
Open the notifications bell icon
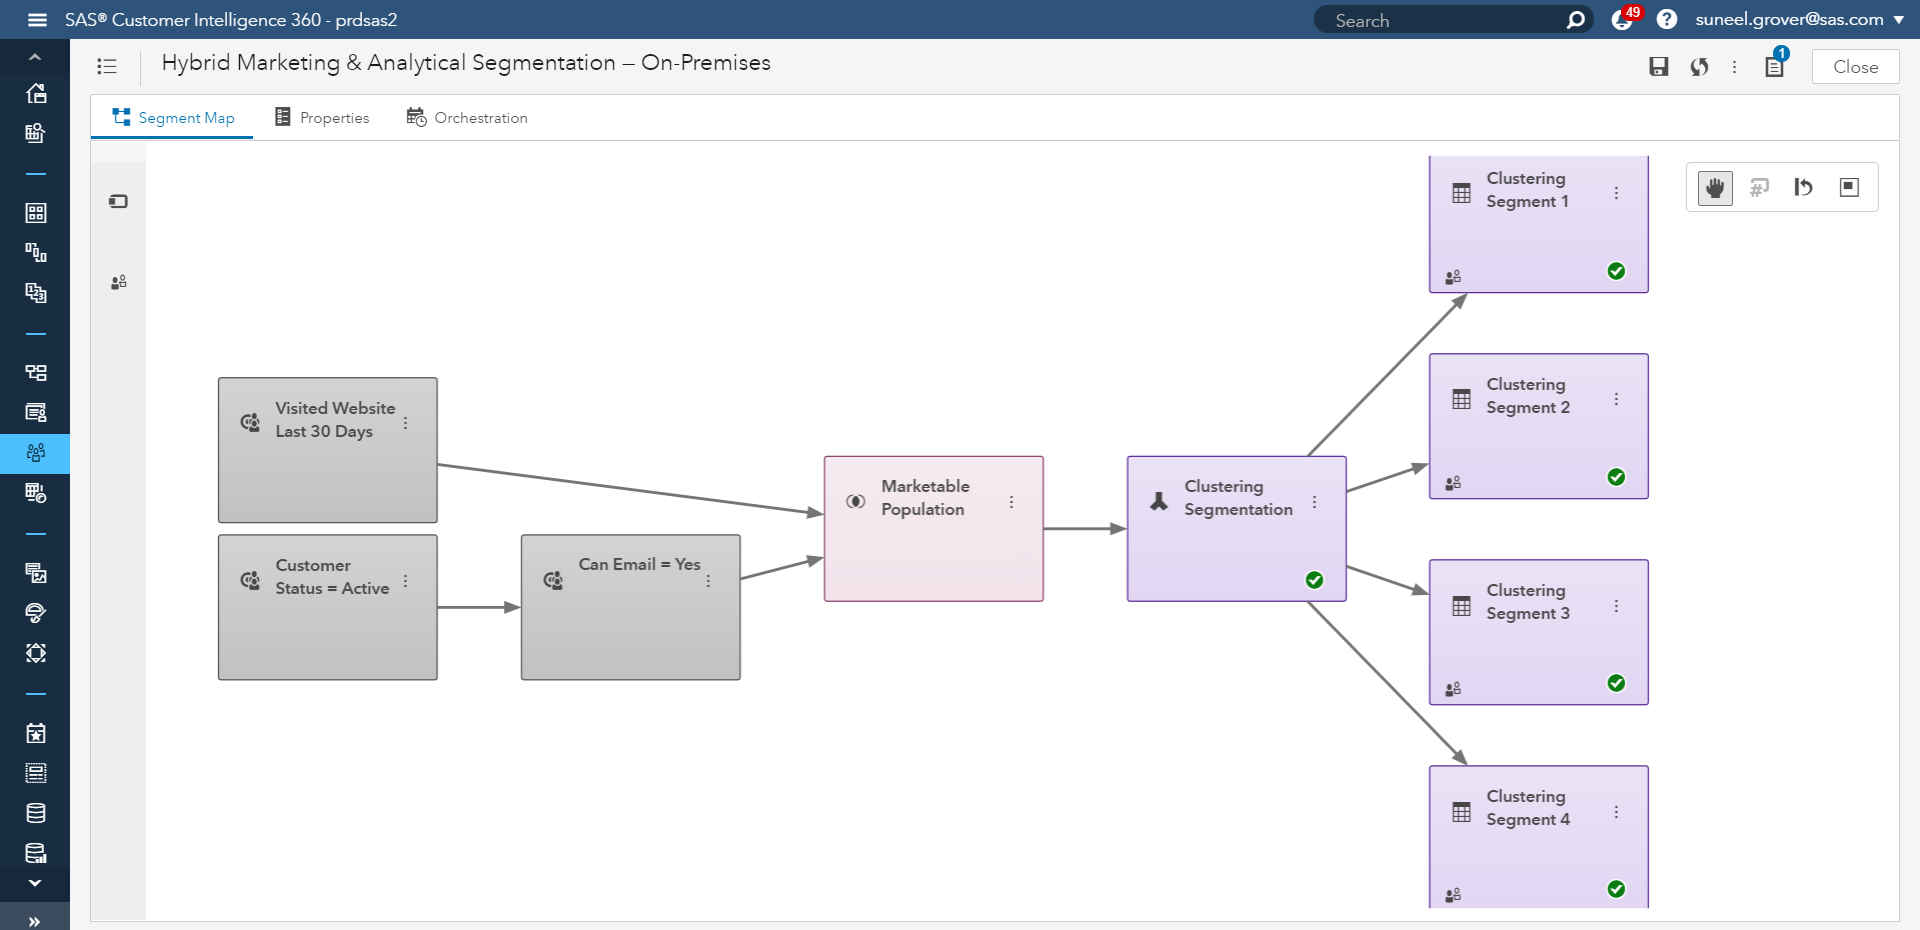pyautogui.click(x=1622, y=20)
